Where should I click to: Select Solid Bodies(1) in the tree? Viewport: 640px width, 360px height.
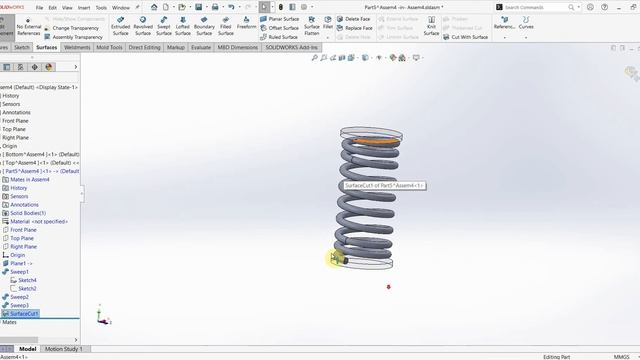(24, 213)
